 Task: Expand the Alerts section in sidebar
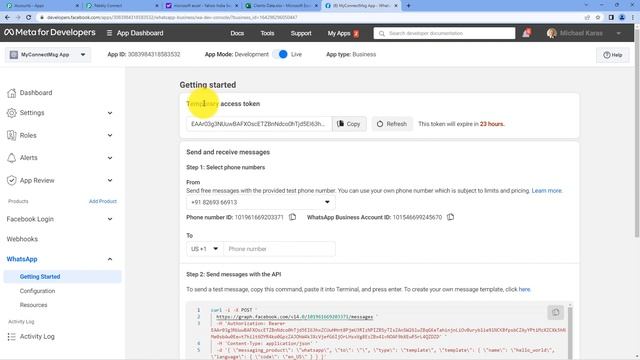110,158
